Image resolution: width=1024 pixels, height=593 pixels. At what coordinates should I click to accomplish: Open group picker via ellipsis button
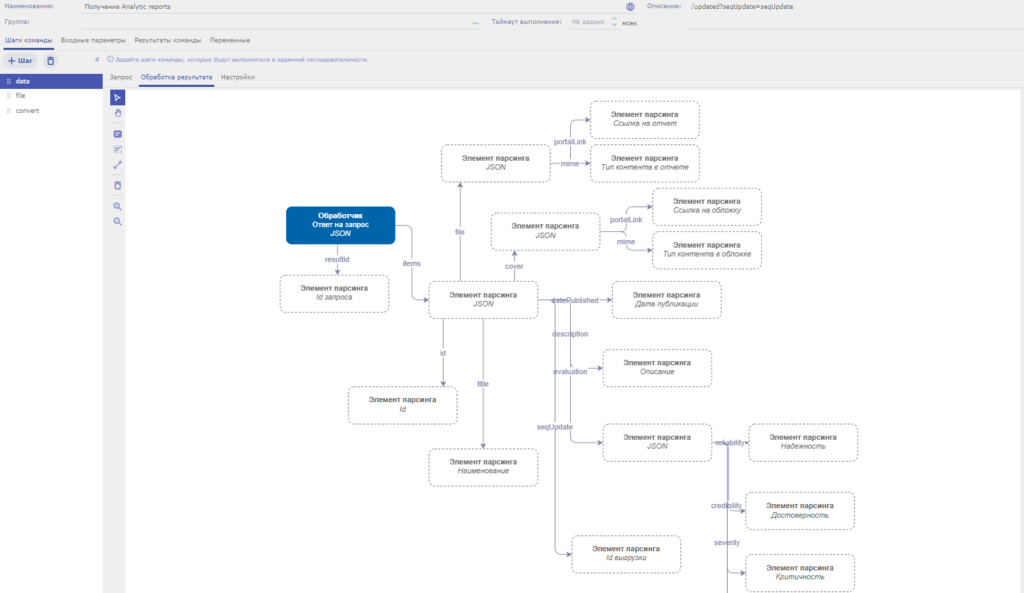[475, 21]
